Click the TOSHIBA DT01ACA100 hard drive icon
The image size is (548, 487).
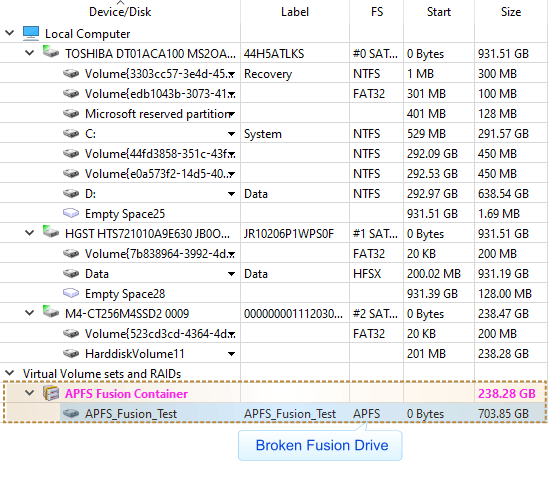[x=51, y=52]
